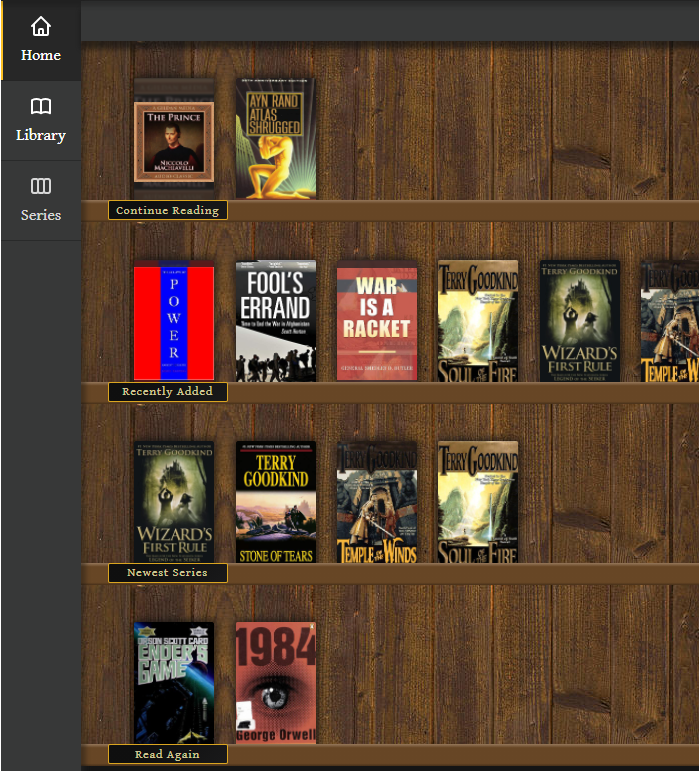The width and height of the screenshot is (699, 771).
Task: Open the Atlas Shrugged book cover
Action: (276, 139)
